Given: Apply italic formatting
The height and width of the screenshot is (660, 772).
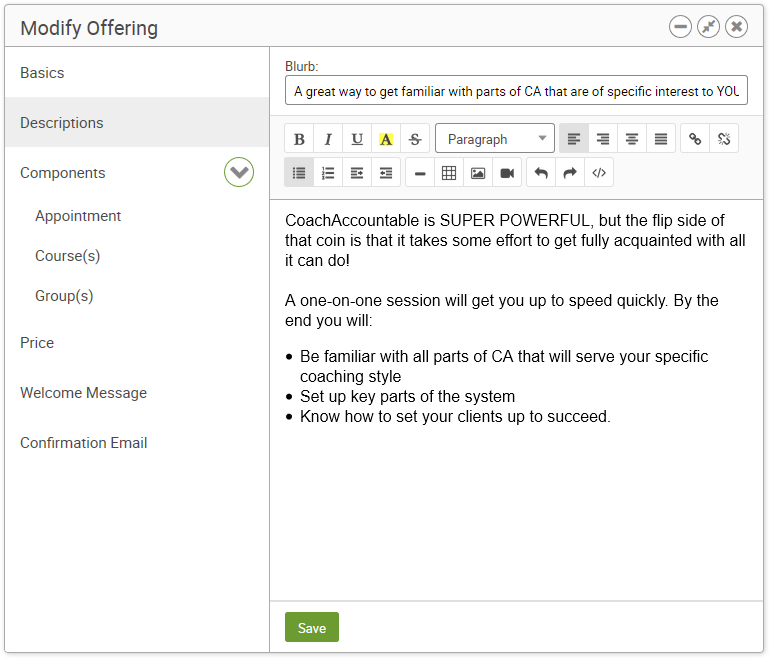Looking at the screenshot, I should [328, 139].
